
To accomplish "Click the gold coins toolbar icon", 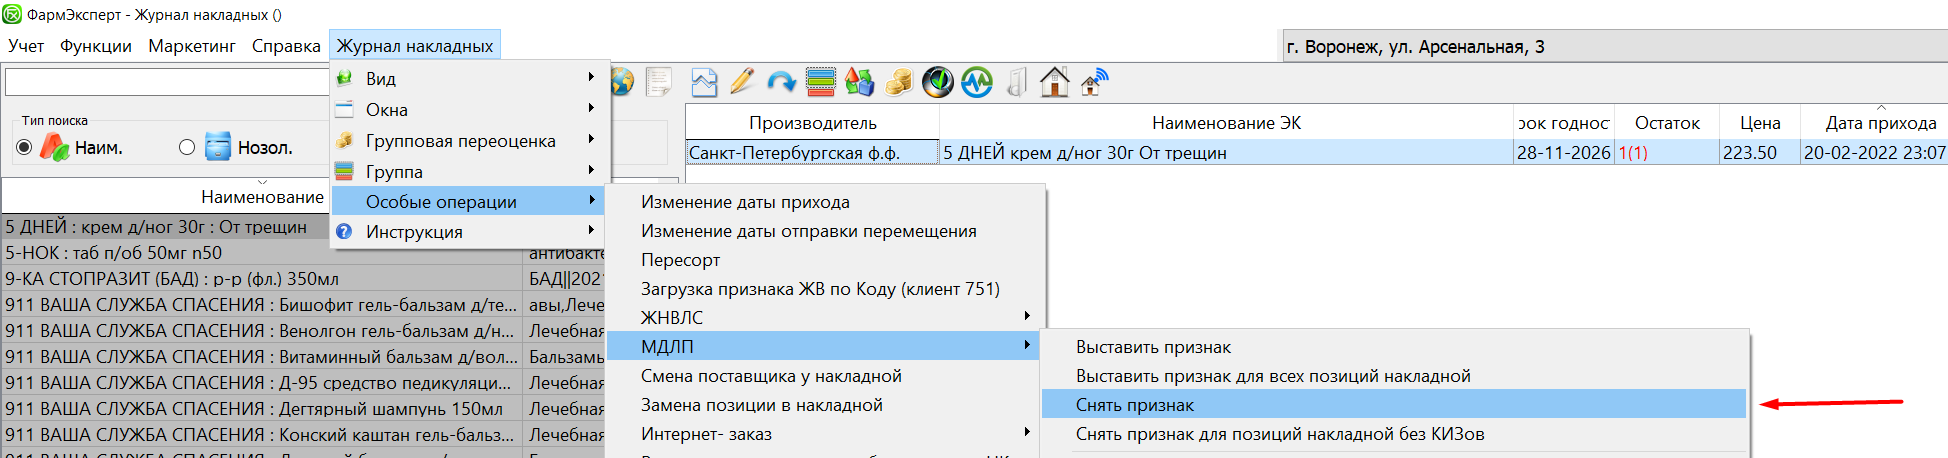I will pos(898,82).
